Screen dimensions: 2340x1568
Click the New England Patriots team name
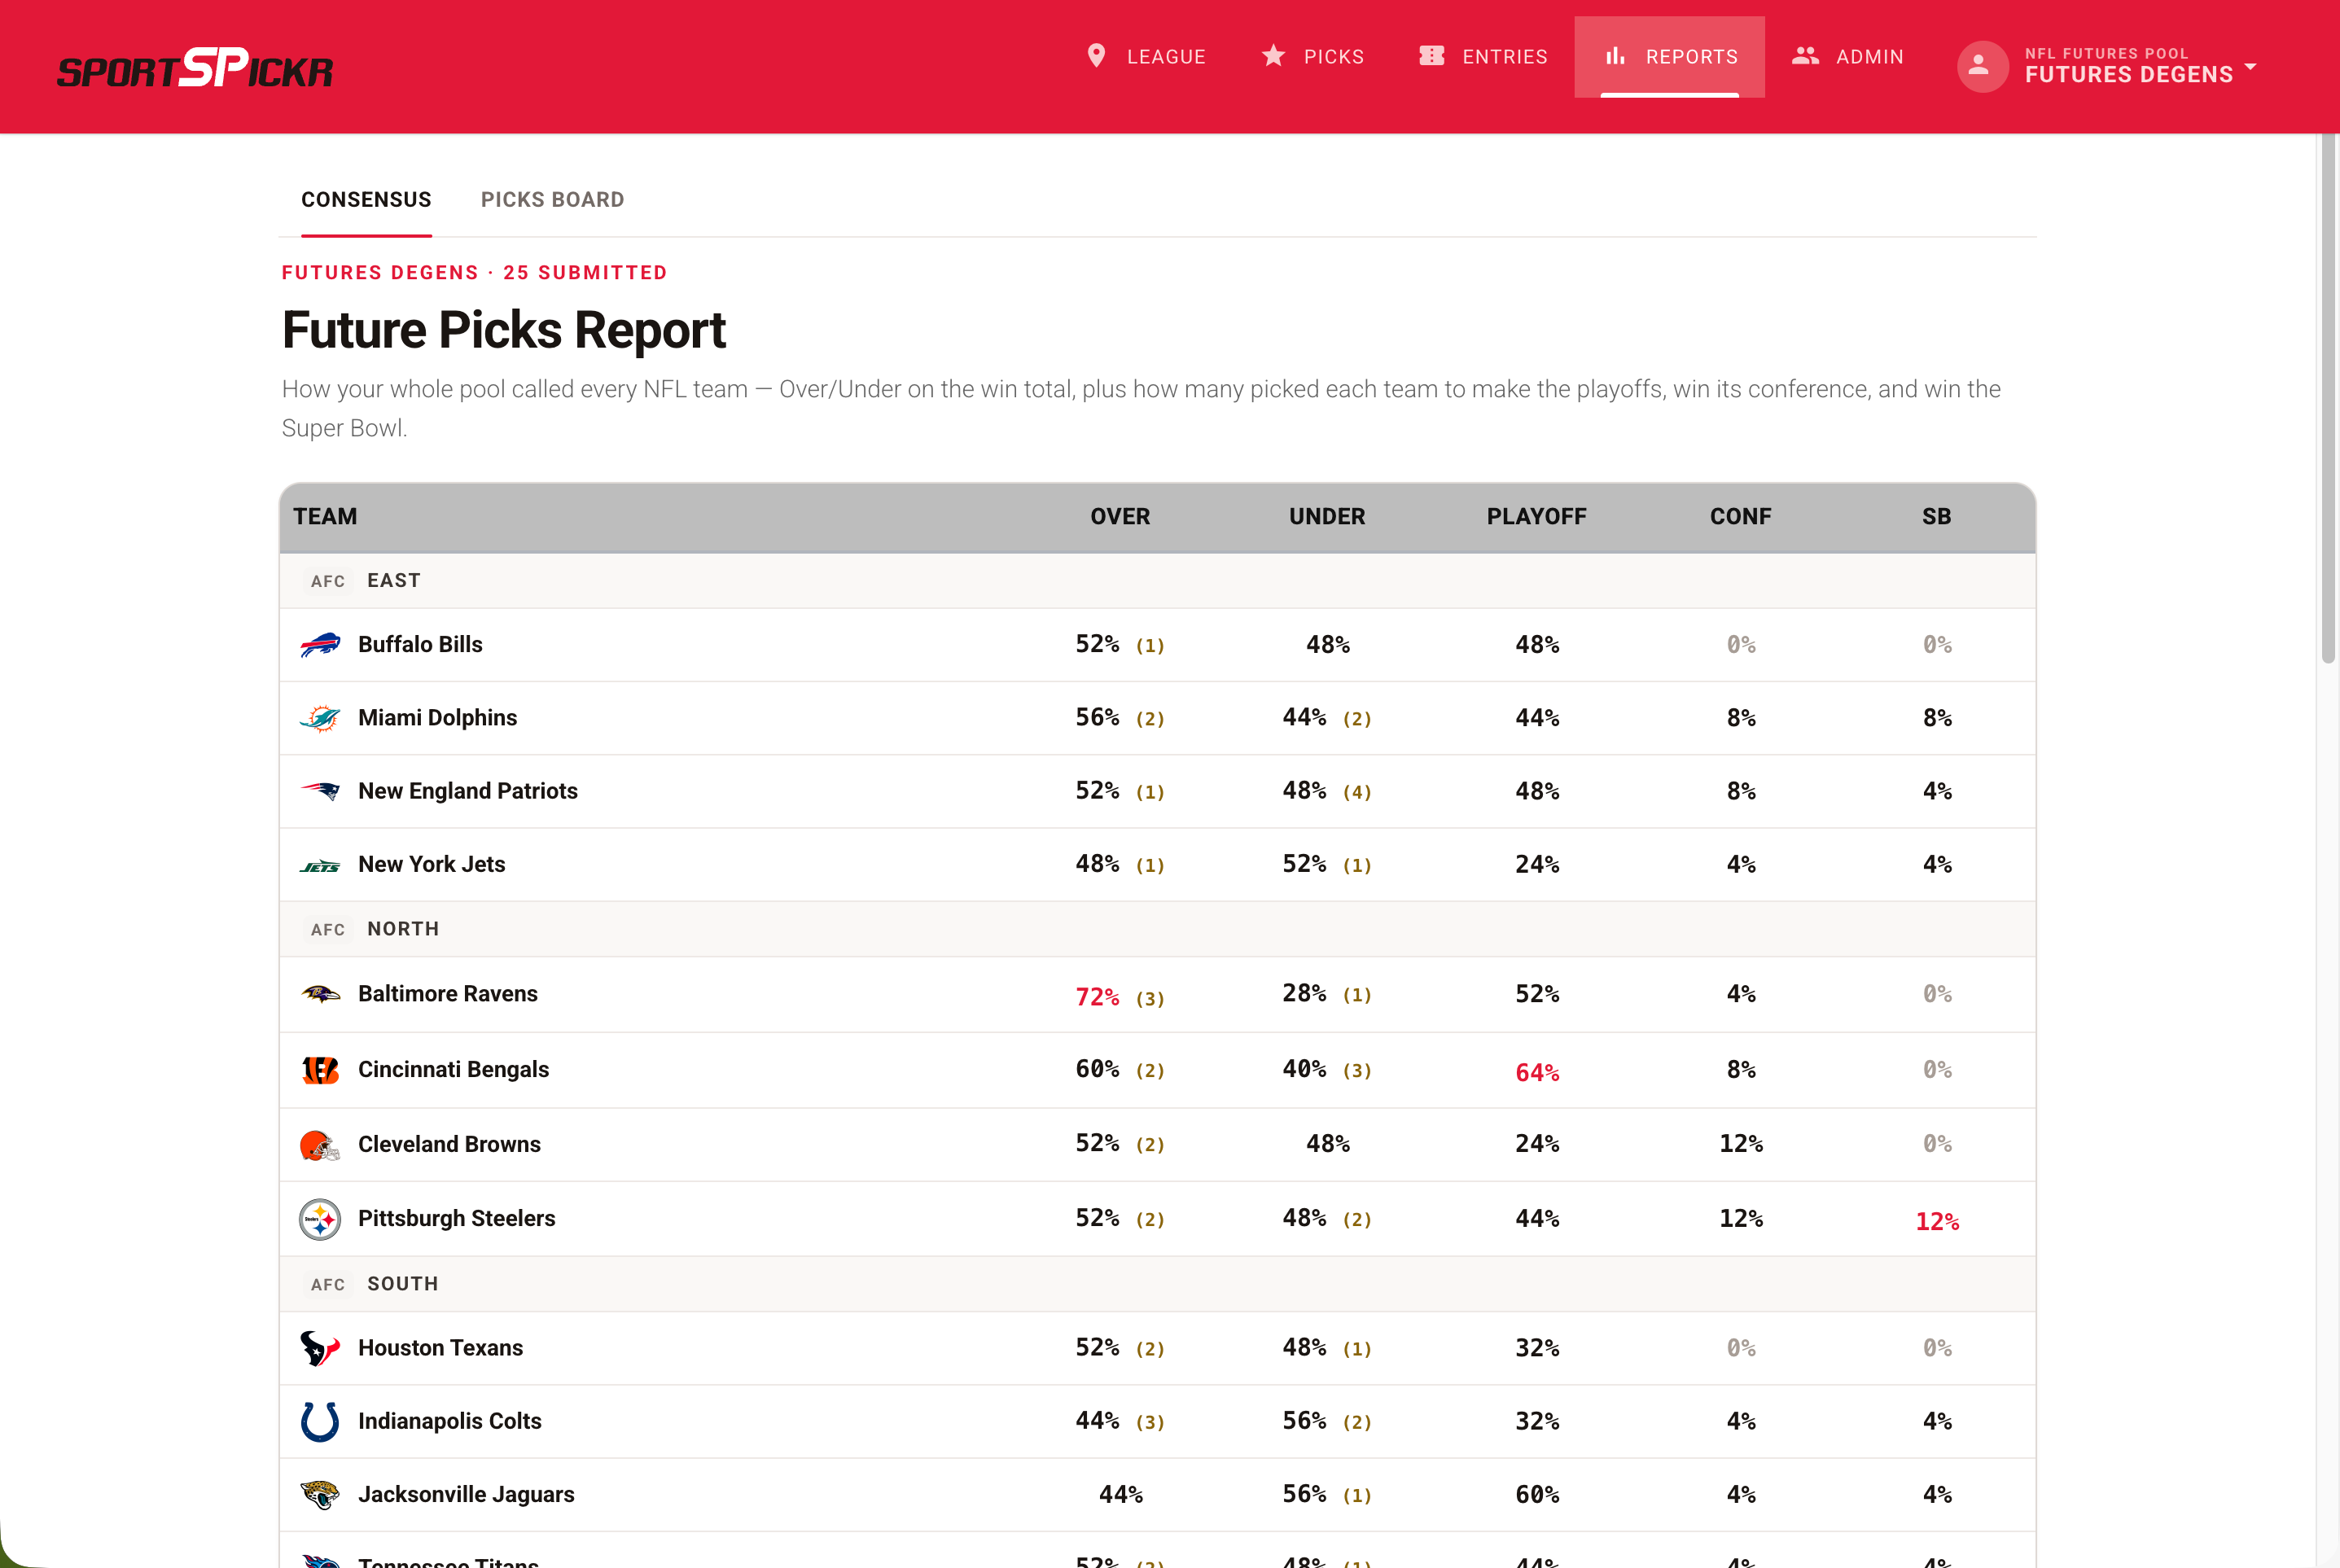pyautogui.click(x=468, y=791)
